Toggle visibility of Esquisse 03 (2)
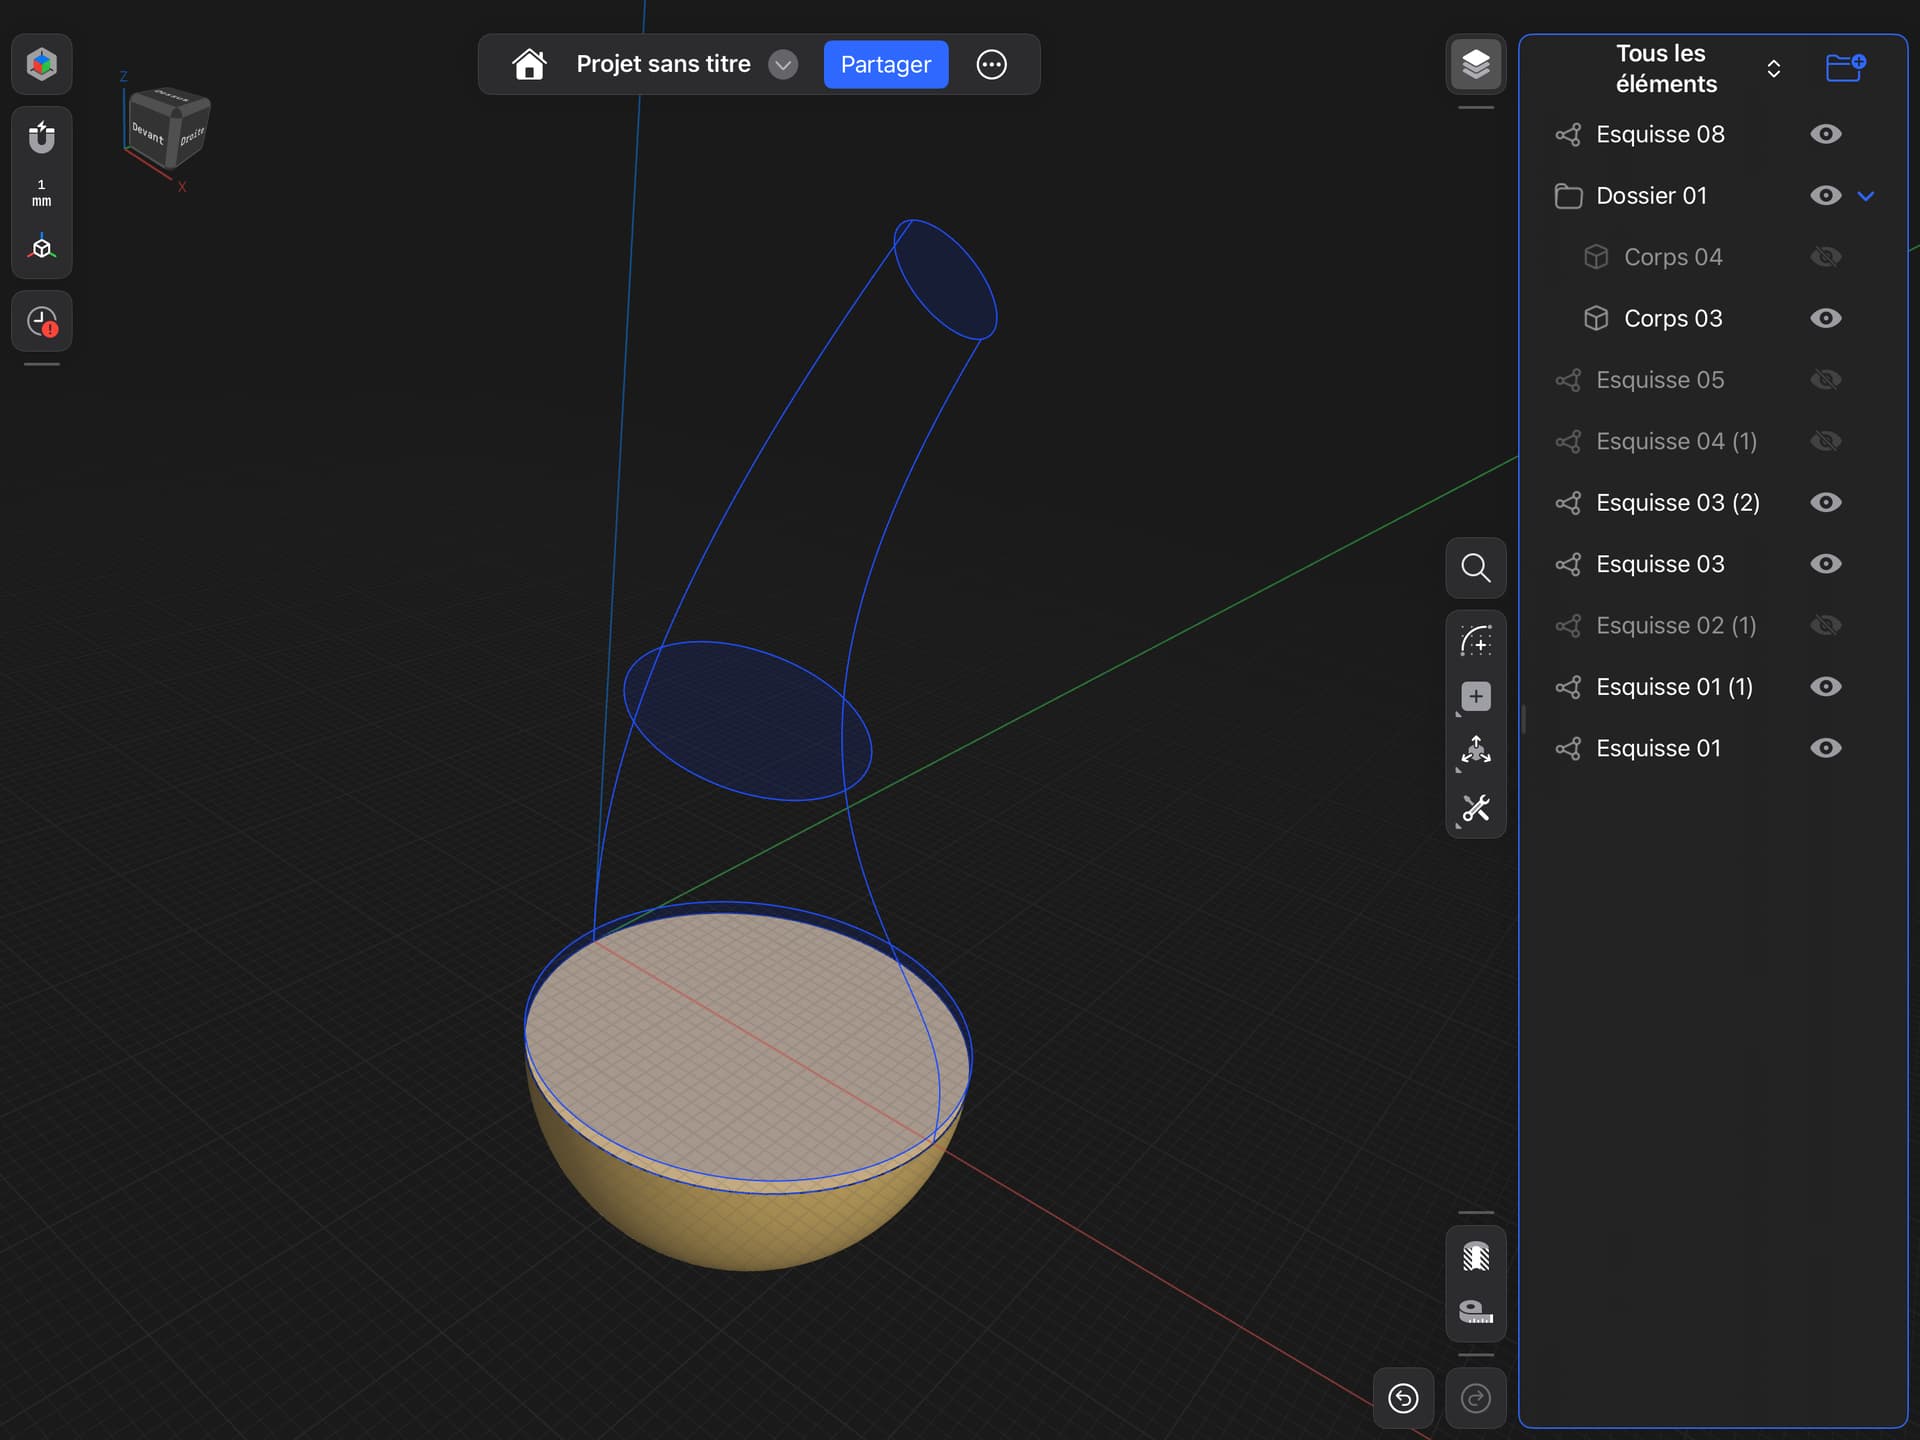 1826,502
